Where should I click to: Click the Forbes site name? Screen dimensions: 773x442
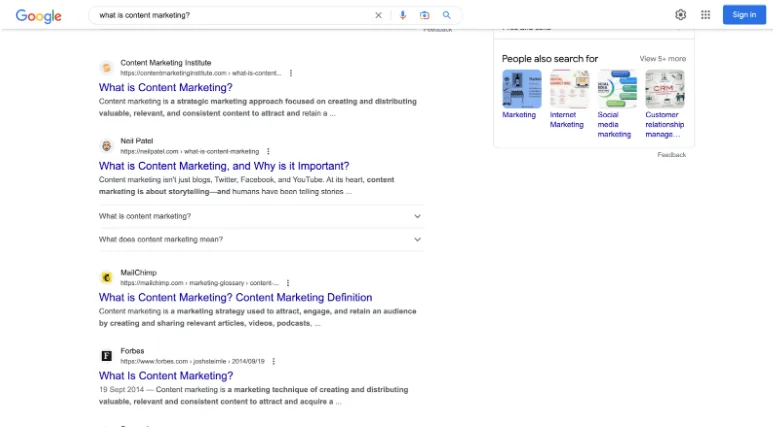click(x=132, y=351)
